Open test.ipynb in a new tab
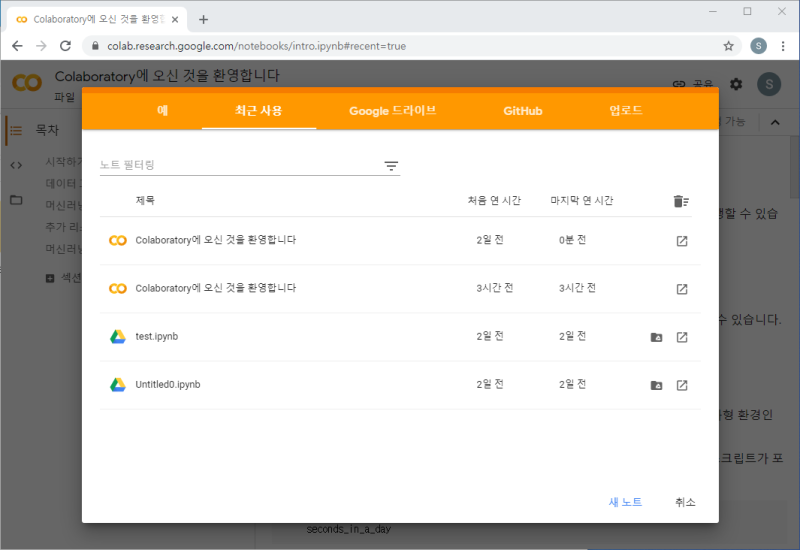 (x=682, y=337)
